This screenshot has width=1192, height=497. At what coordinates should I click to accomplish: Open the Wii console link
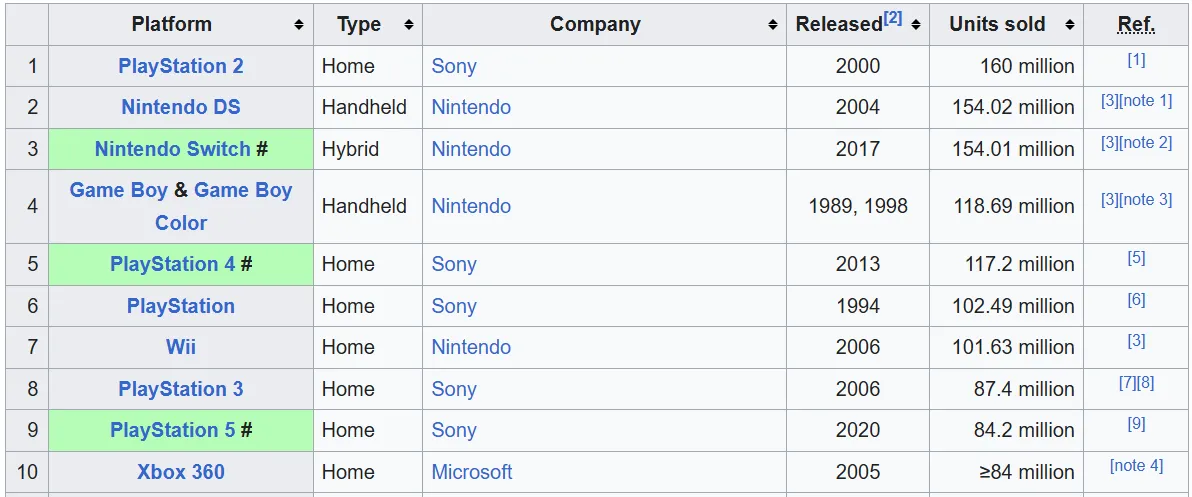click(181, 347)
